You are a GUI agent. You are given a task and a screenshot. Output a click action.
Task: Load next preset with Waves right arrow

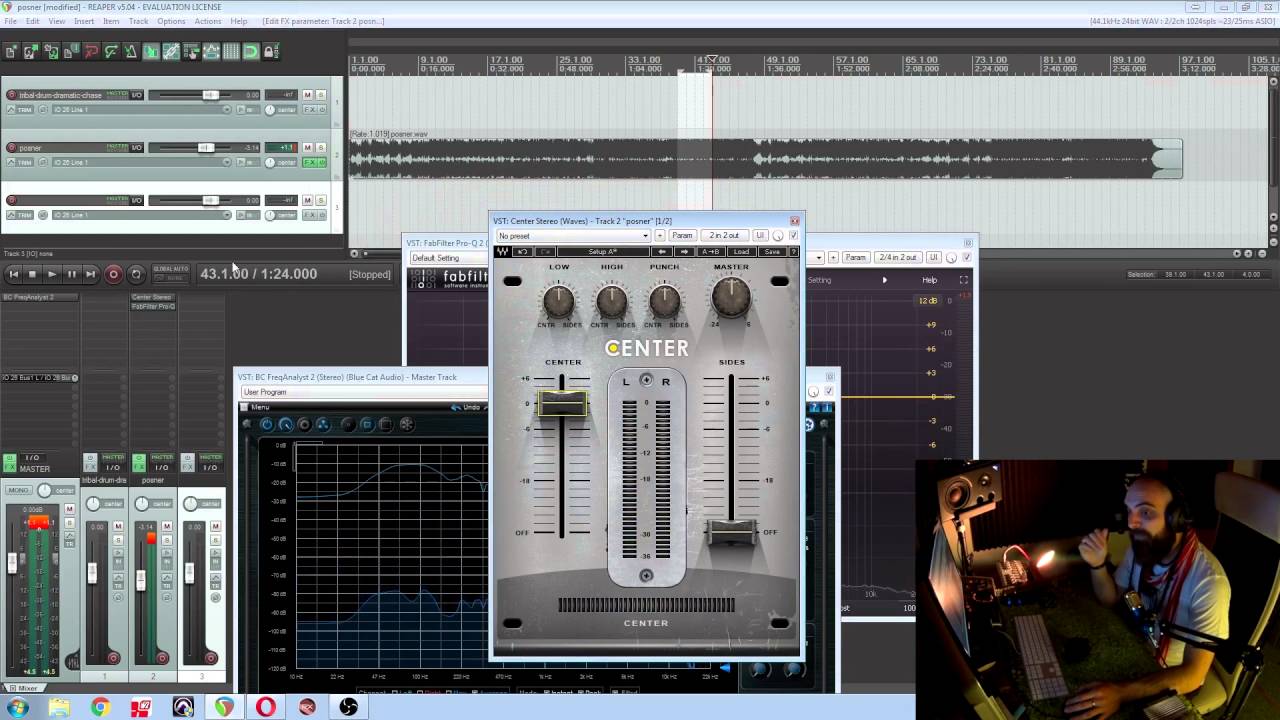[684, 252]
